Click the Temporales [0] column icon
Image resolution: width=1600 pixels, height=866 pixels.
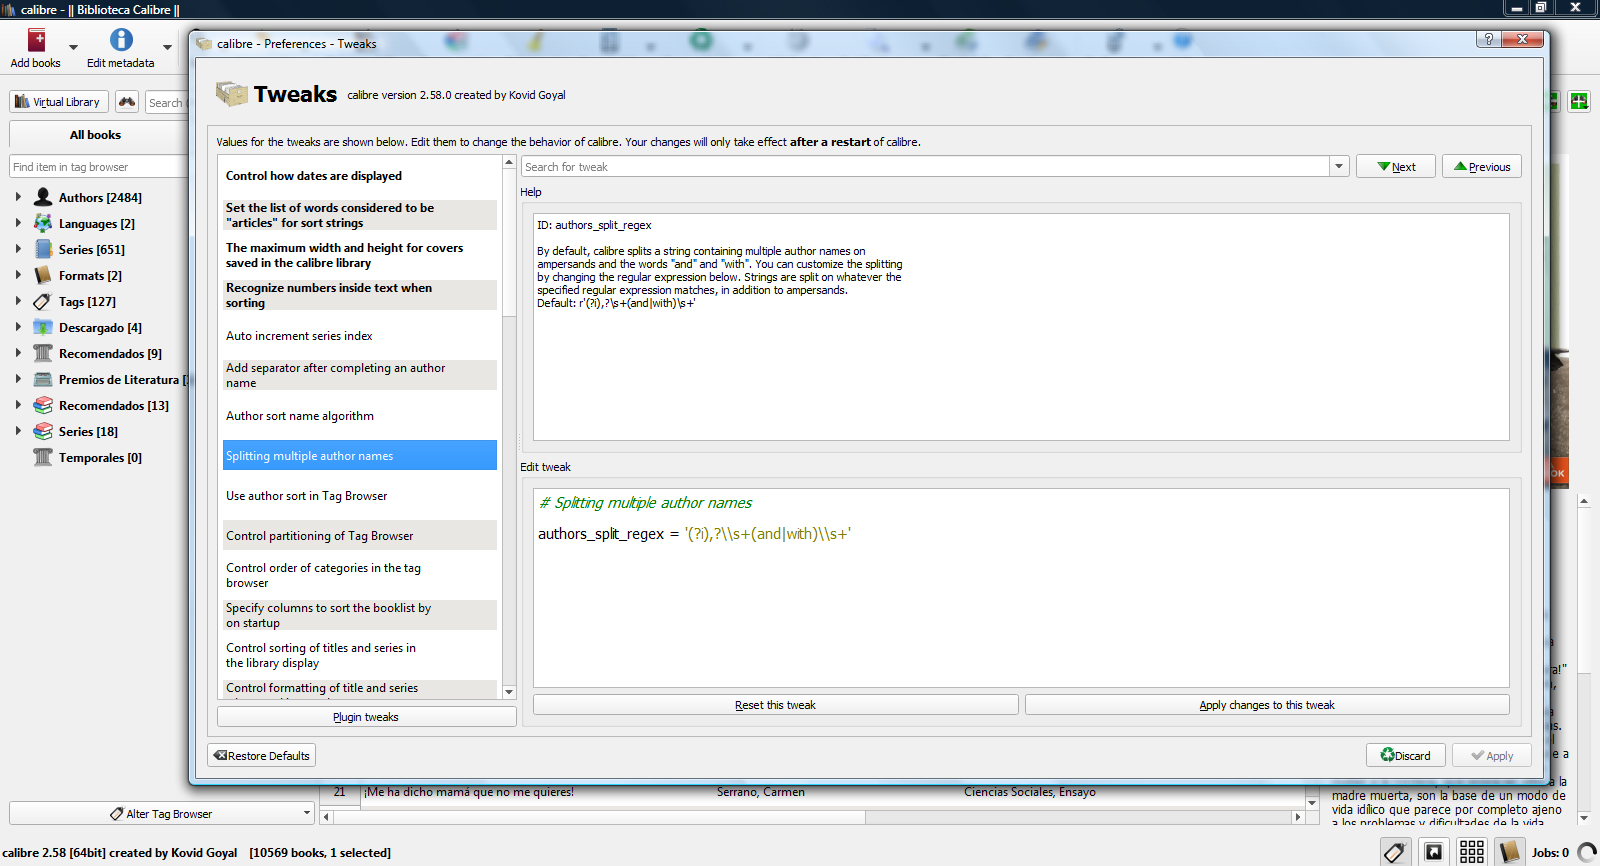(43, 457)
